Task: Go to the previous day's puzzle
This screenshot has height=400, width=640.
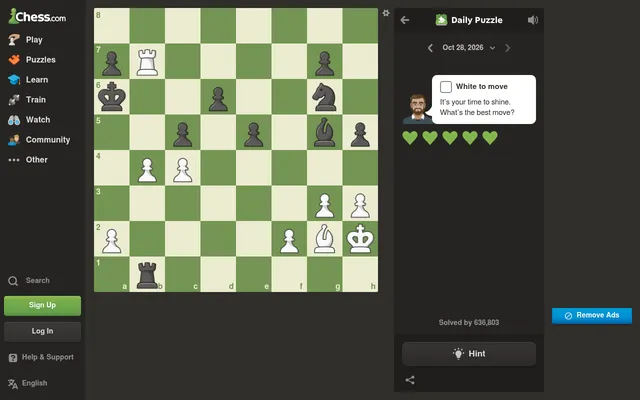Action: pos(430,48)
